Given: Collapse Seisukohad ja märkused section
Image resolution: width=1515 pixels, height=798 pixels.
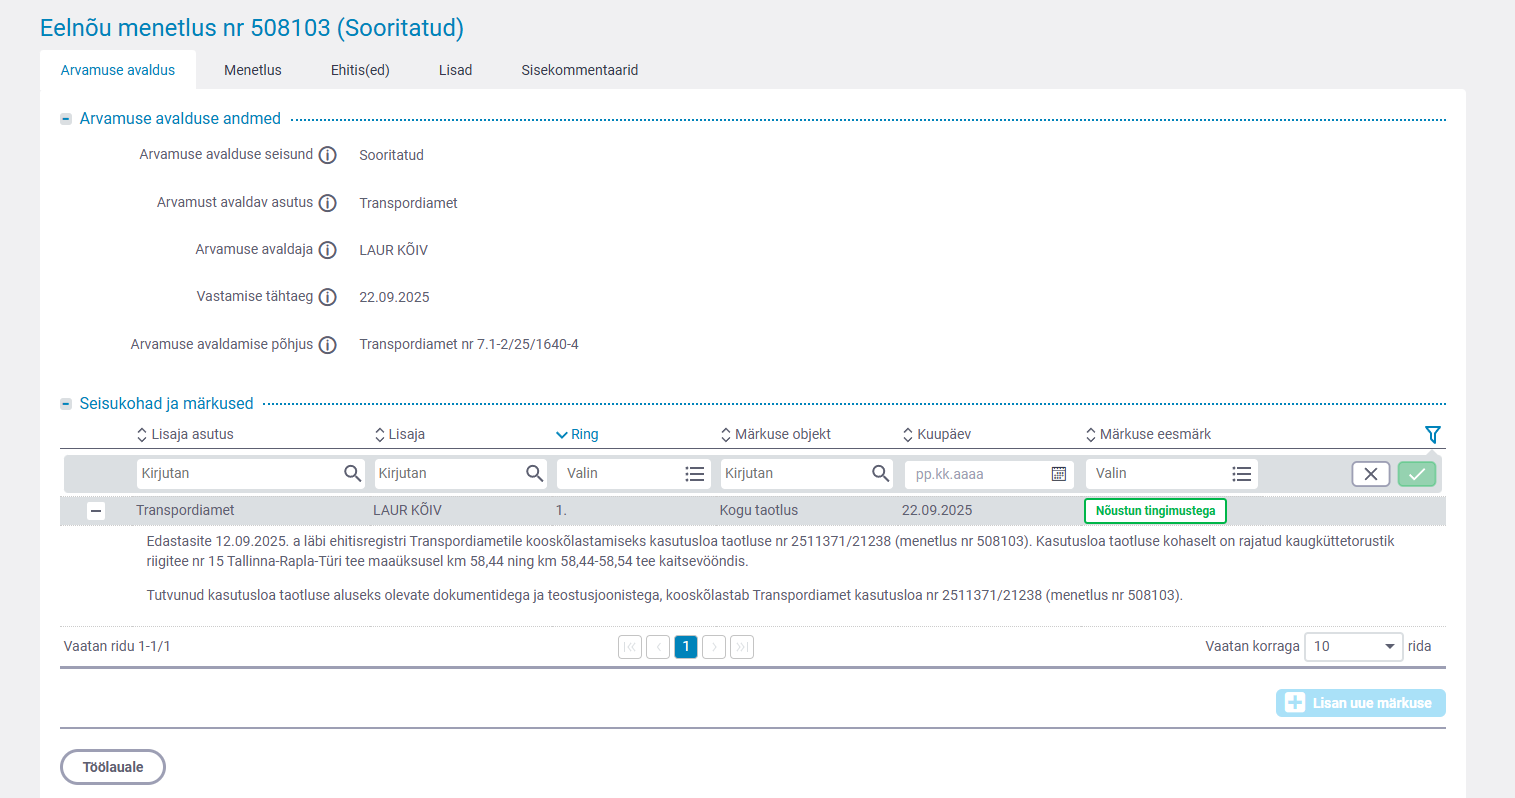Looking at the screenshot, I should pos(66,404).
